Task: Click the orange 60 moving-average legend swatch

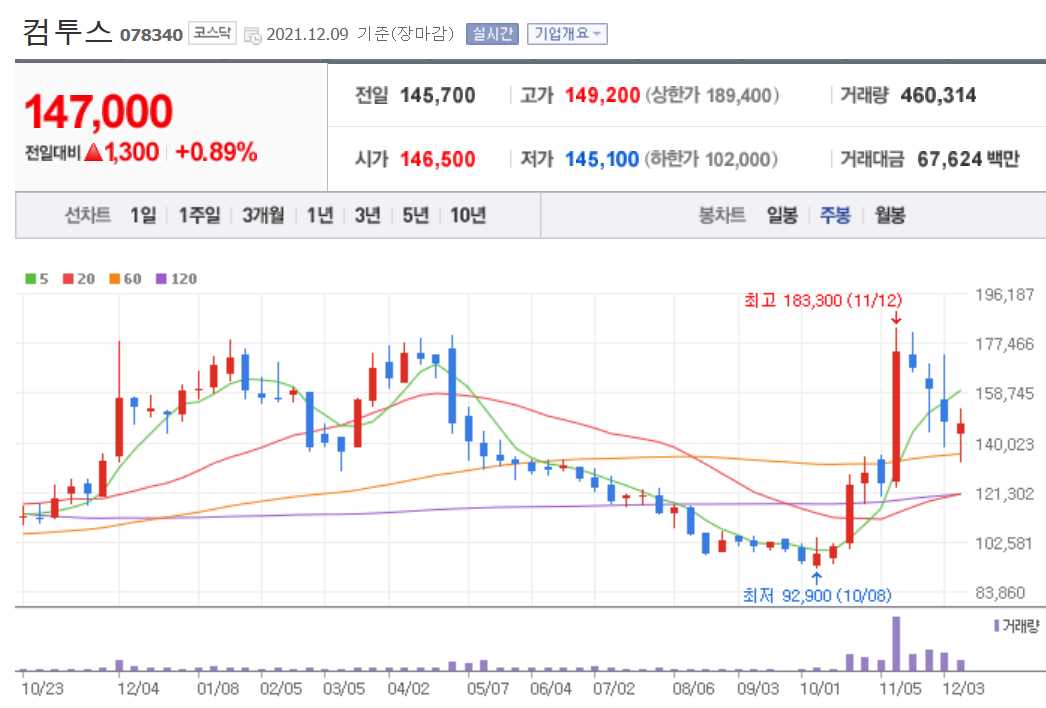Action: [115, 279]
